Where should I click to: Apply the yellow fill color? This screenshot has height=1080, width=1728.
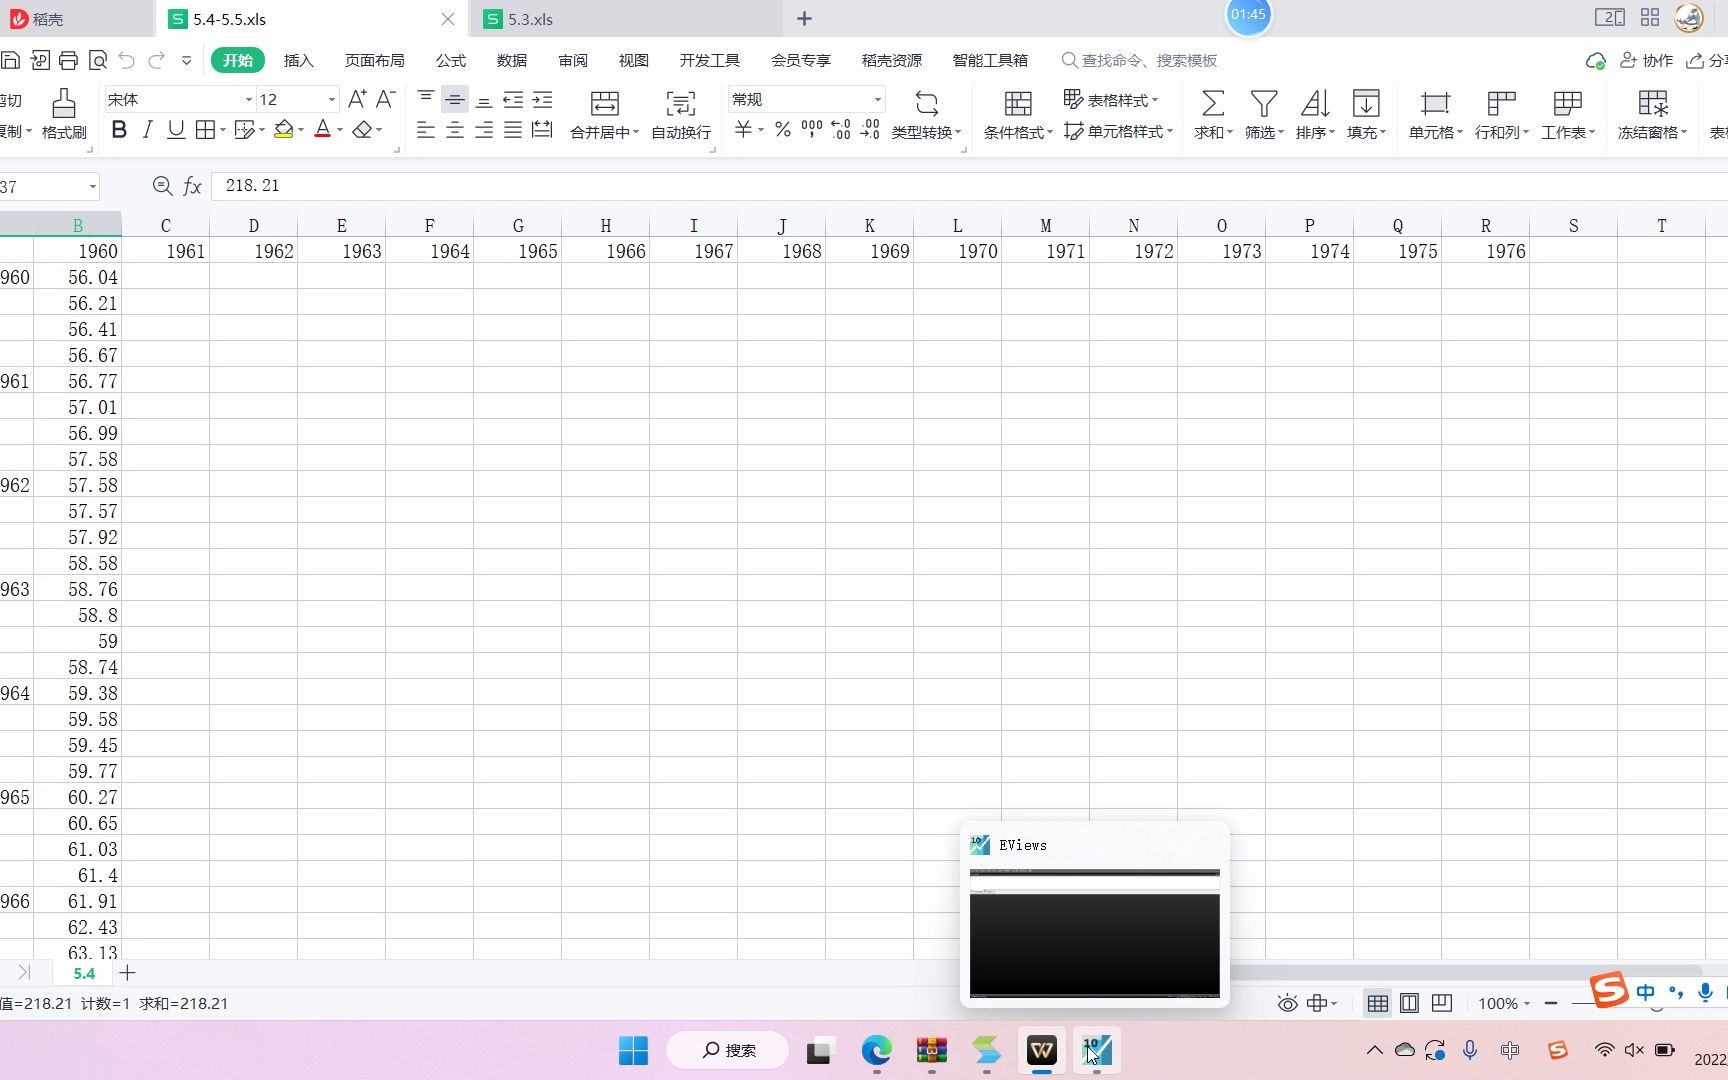(x=283, y=130)
